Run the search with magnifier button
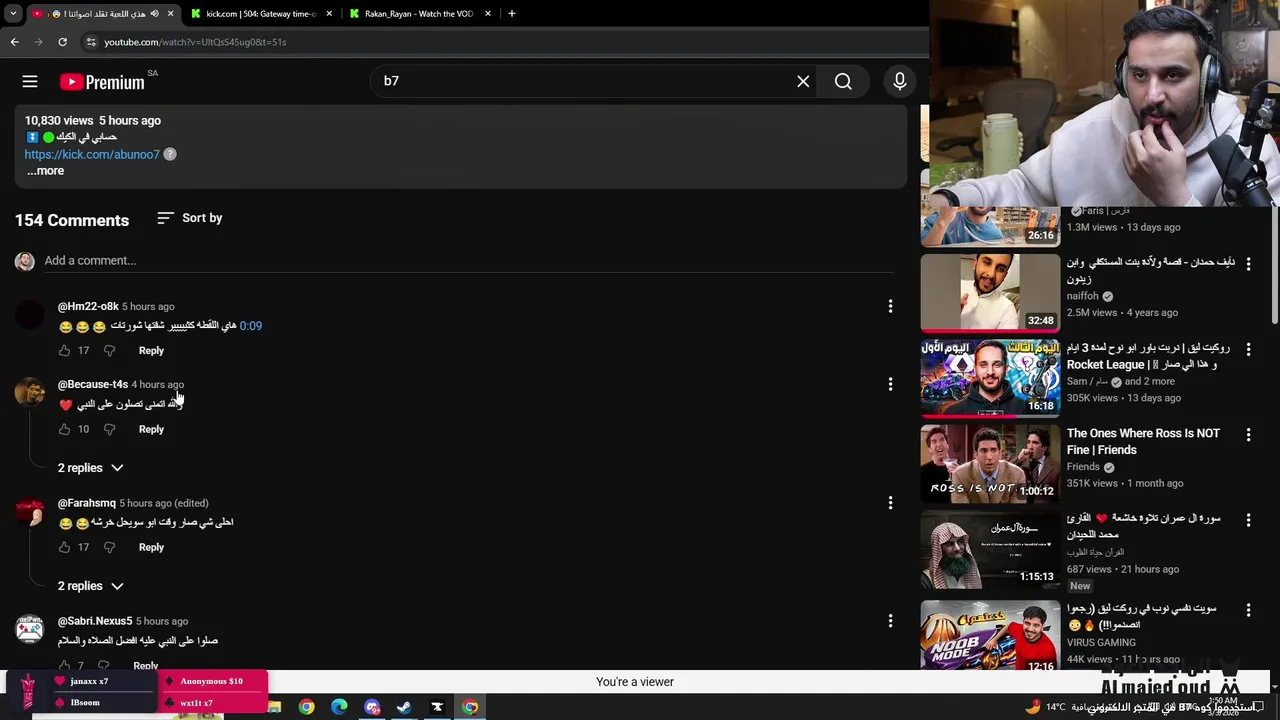This screenshot has height=720, width=1280. point(843,82)
